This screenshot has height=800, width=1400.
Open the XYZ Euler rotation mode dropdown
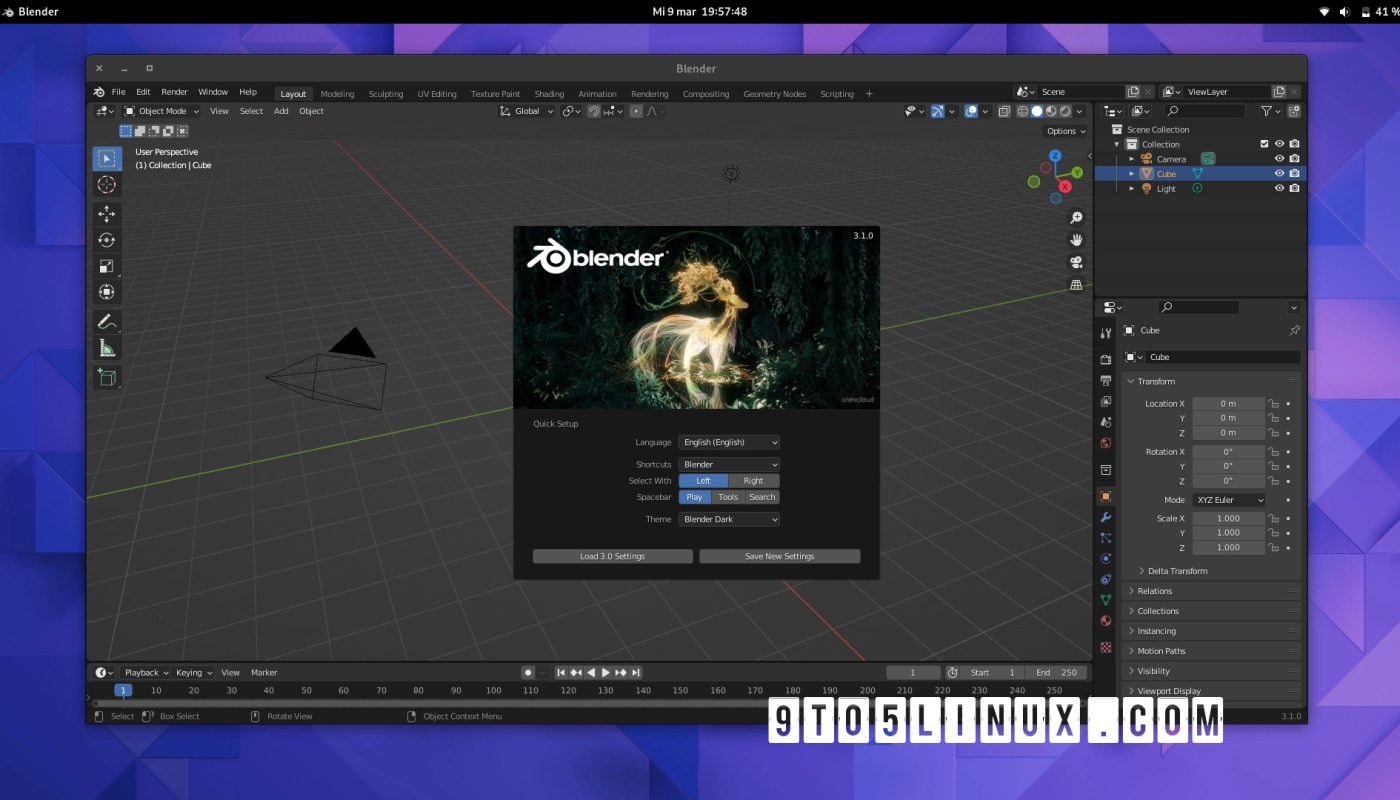1229,500
